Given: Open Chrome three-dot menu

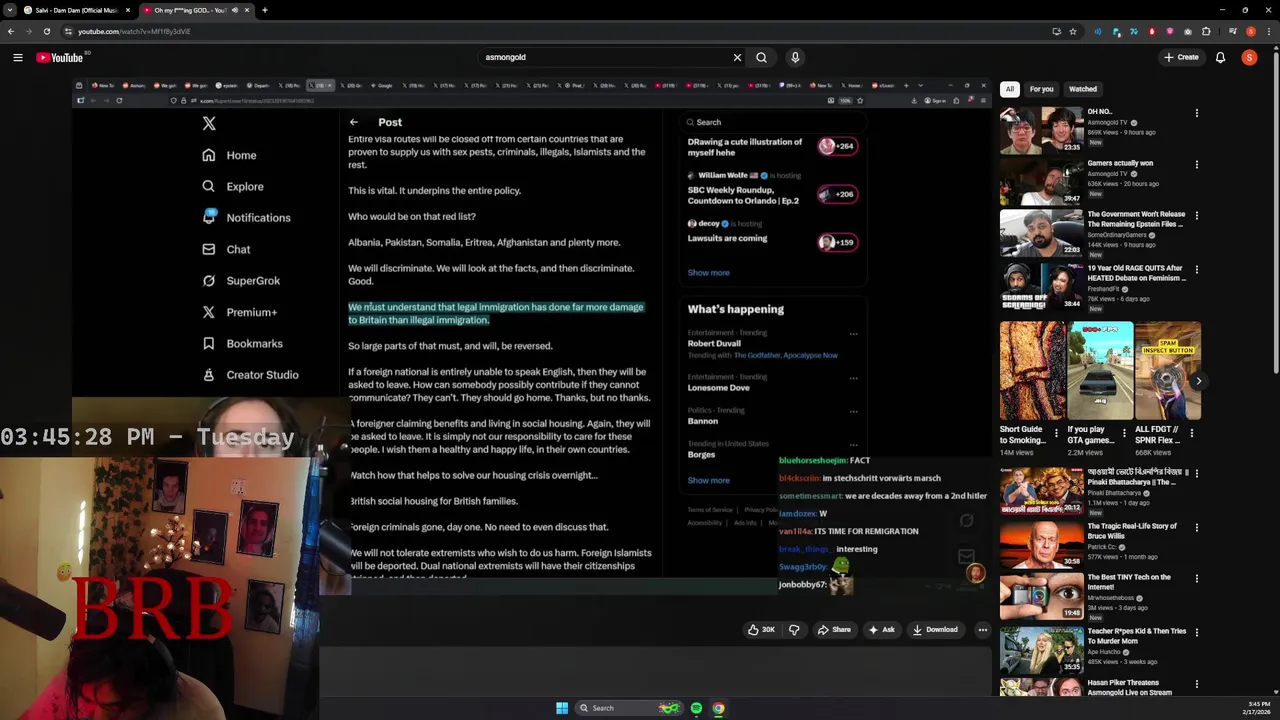Looking at the screenshot, I should click(1268, 31).
